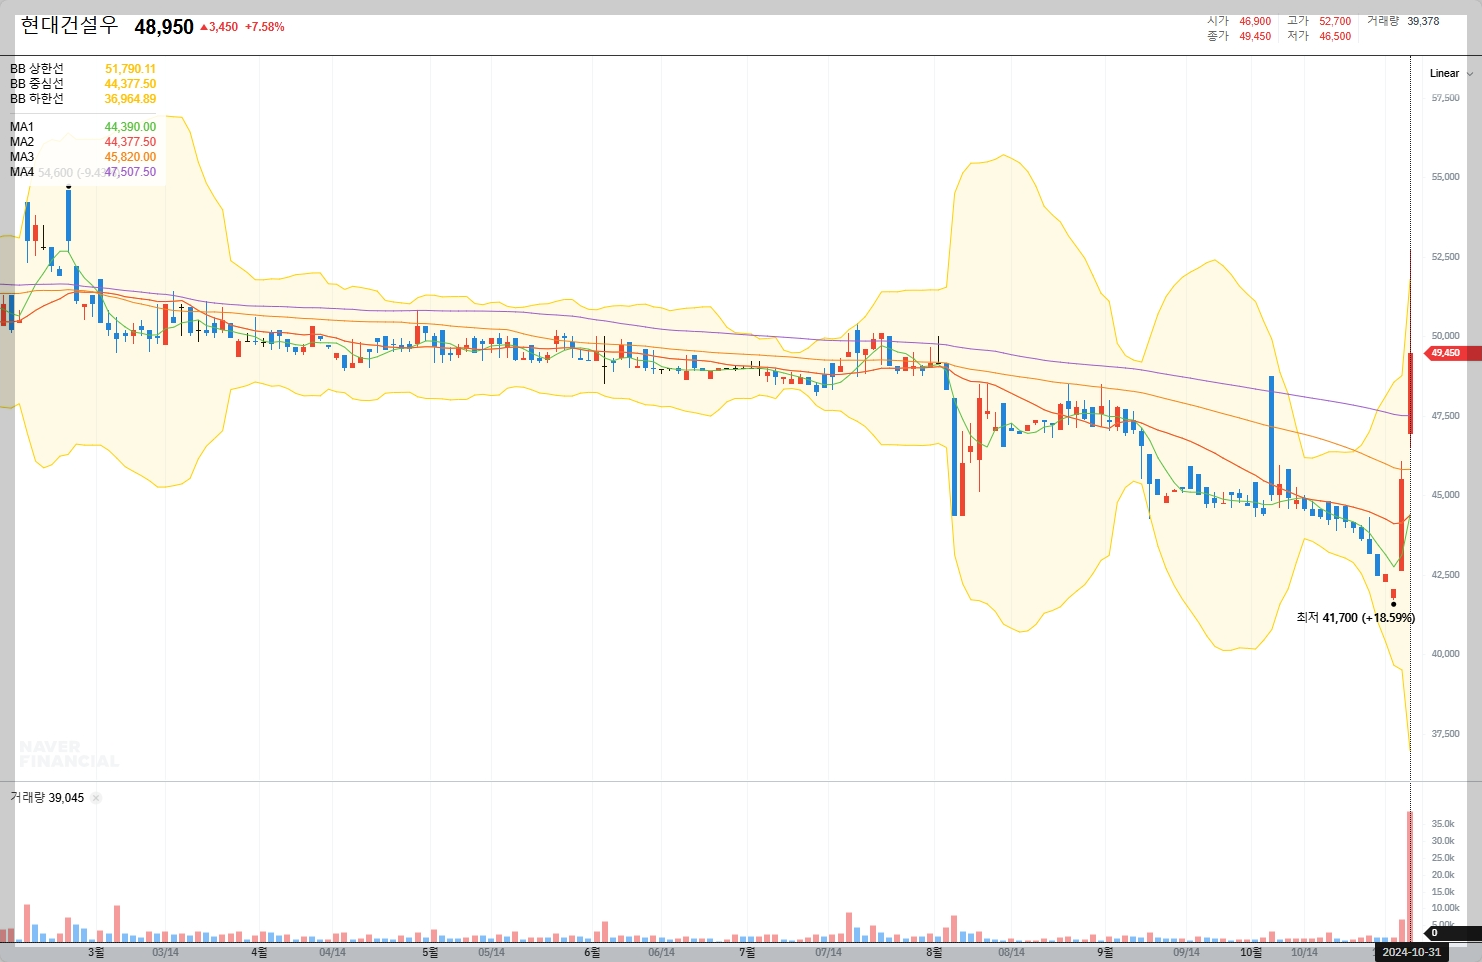Click the 최저 41,700 (+18.59%) low marker
Screen dimensions: 1482x962
(x=1355, y=618)
